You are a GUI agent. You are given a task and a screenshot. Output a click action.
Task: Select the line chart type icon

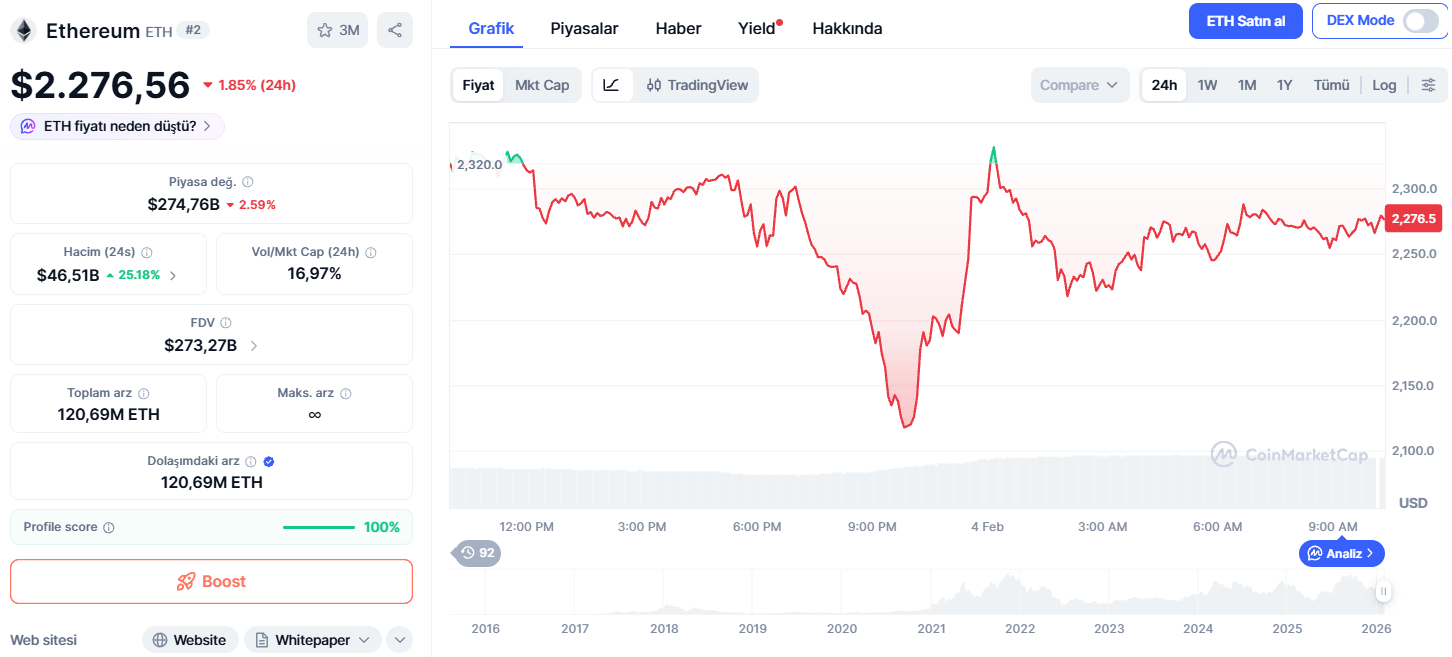point(611,85)
